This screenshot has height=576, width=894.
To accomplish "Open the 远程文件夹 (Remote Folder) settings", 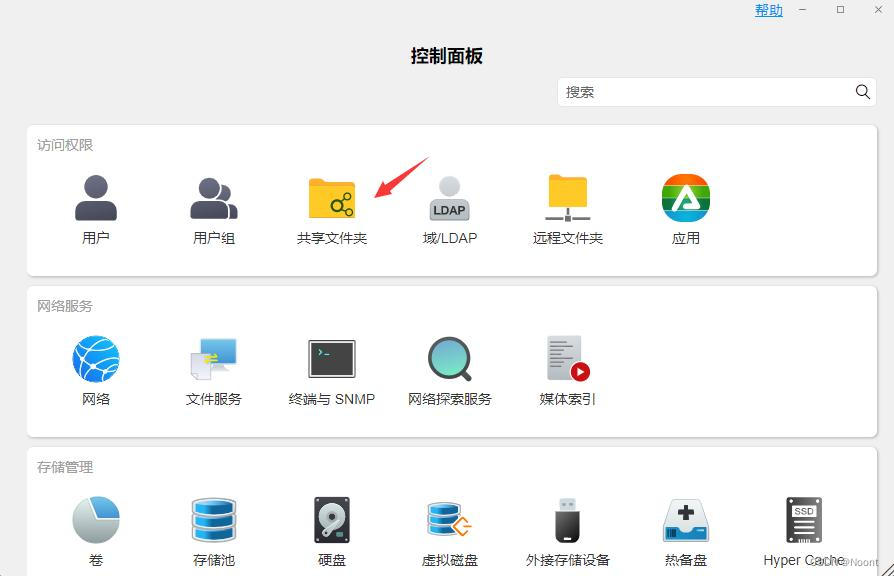I will click(x=567, y=207).
